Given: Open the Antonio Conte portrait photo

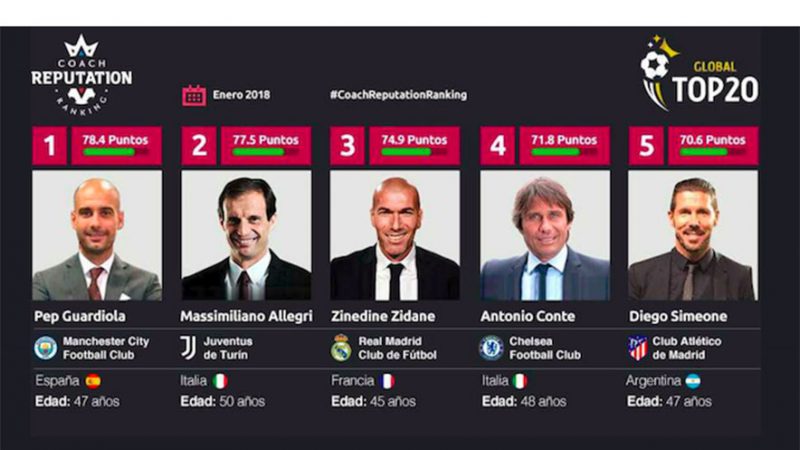Looking at the screenshot, I should click(x=545, y=235).
